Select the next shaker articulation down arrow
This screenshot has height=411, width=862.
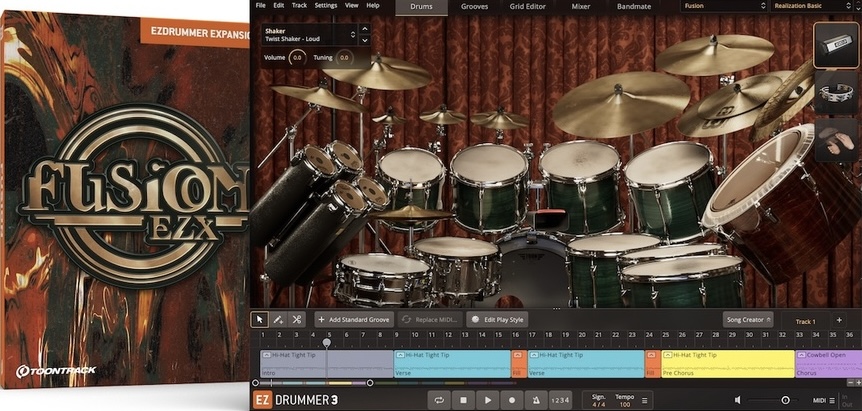click(364, 40)
